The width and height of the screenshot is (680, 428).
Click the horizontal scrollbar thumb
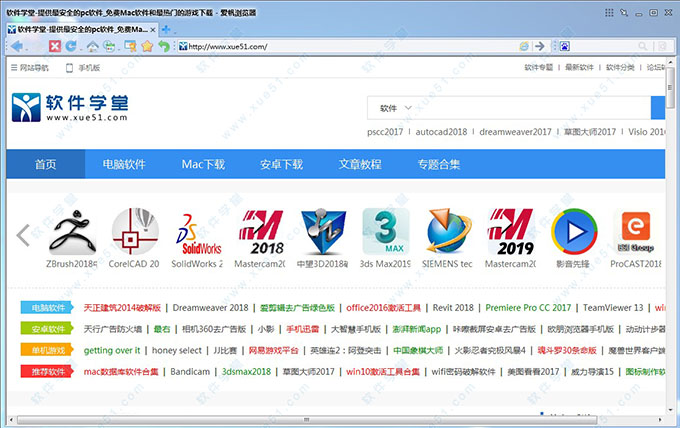point(307,420)
